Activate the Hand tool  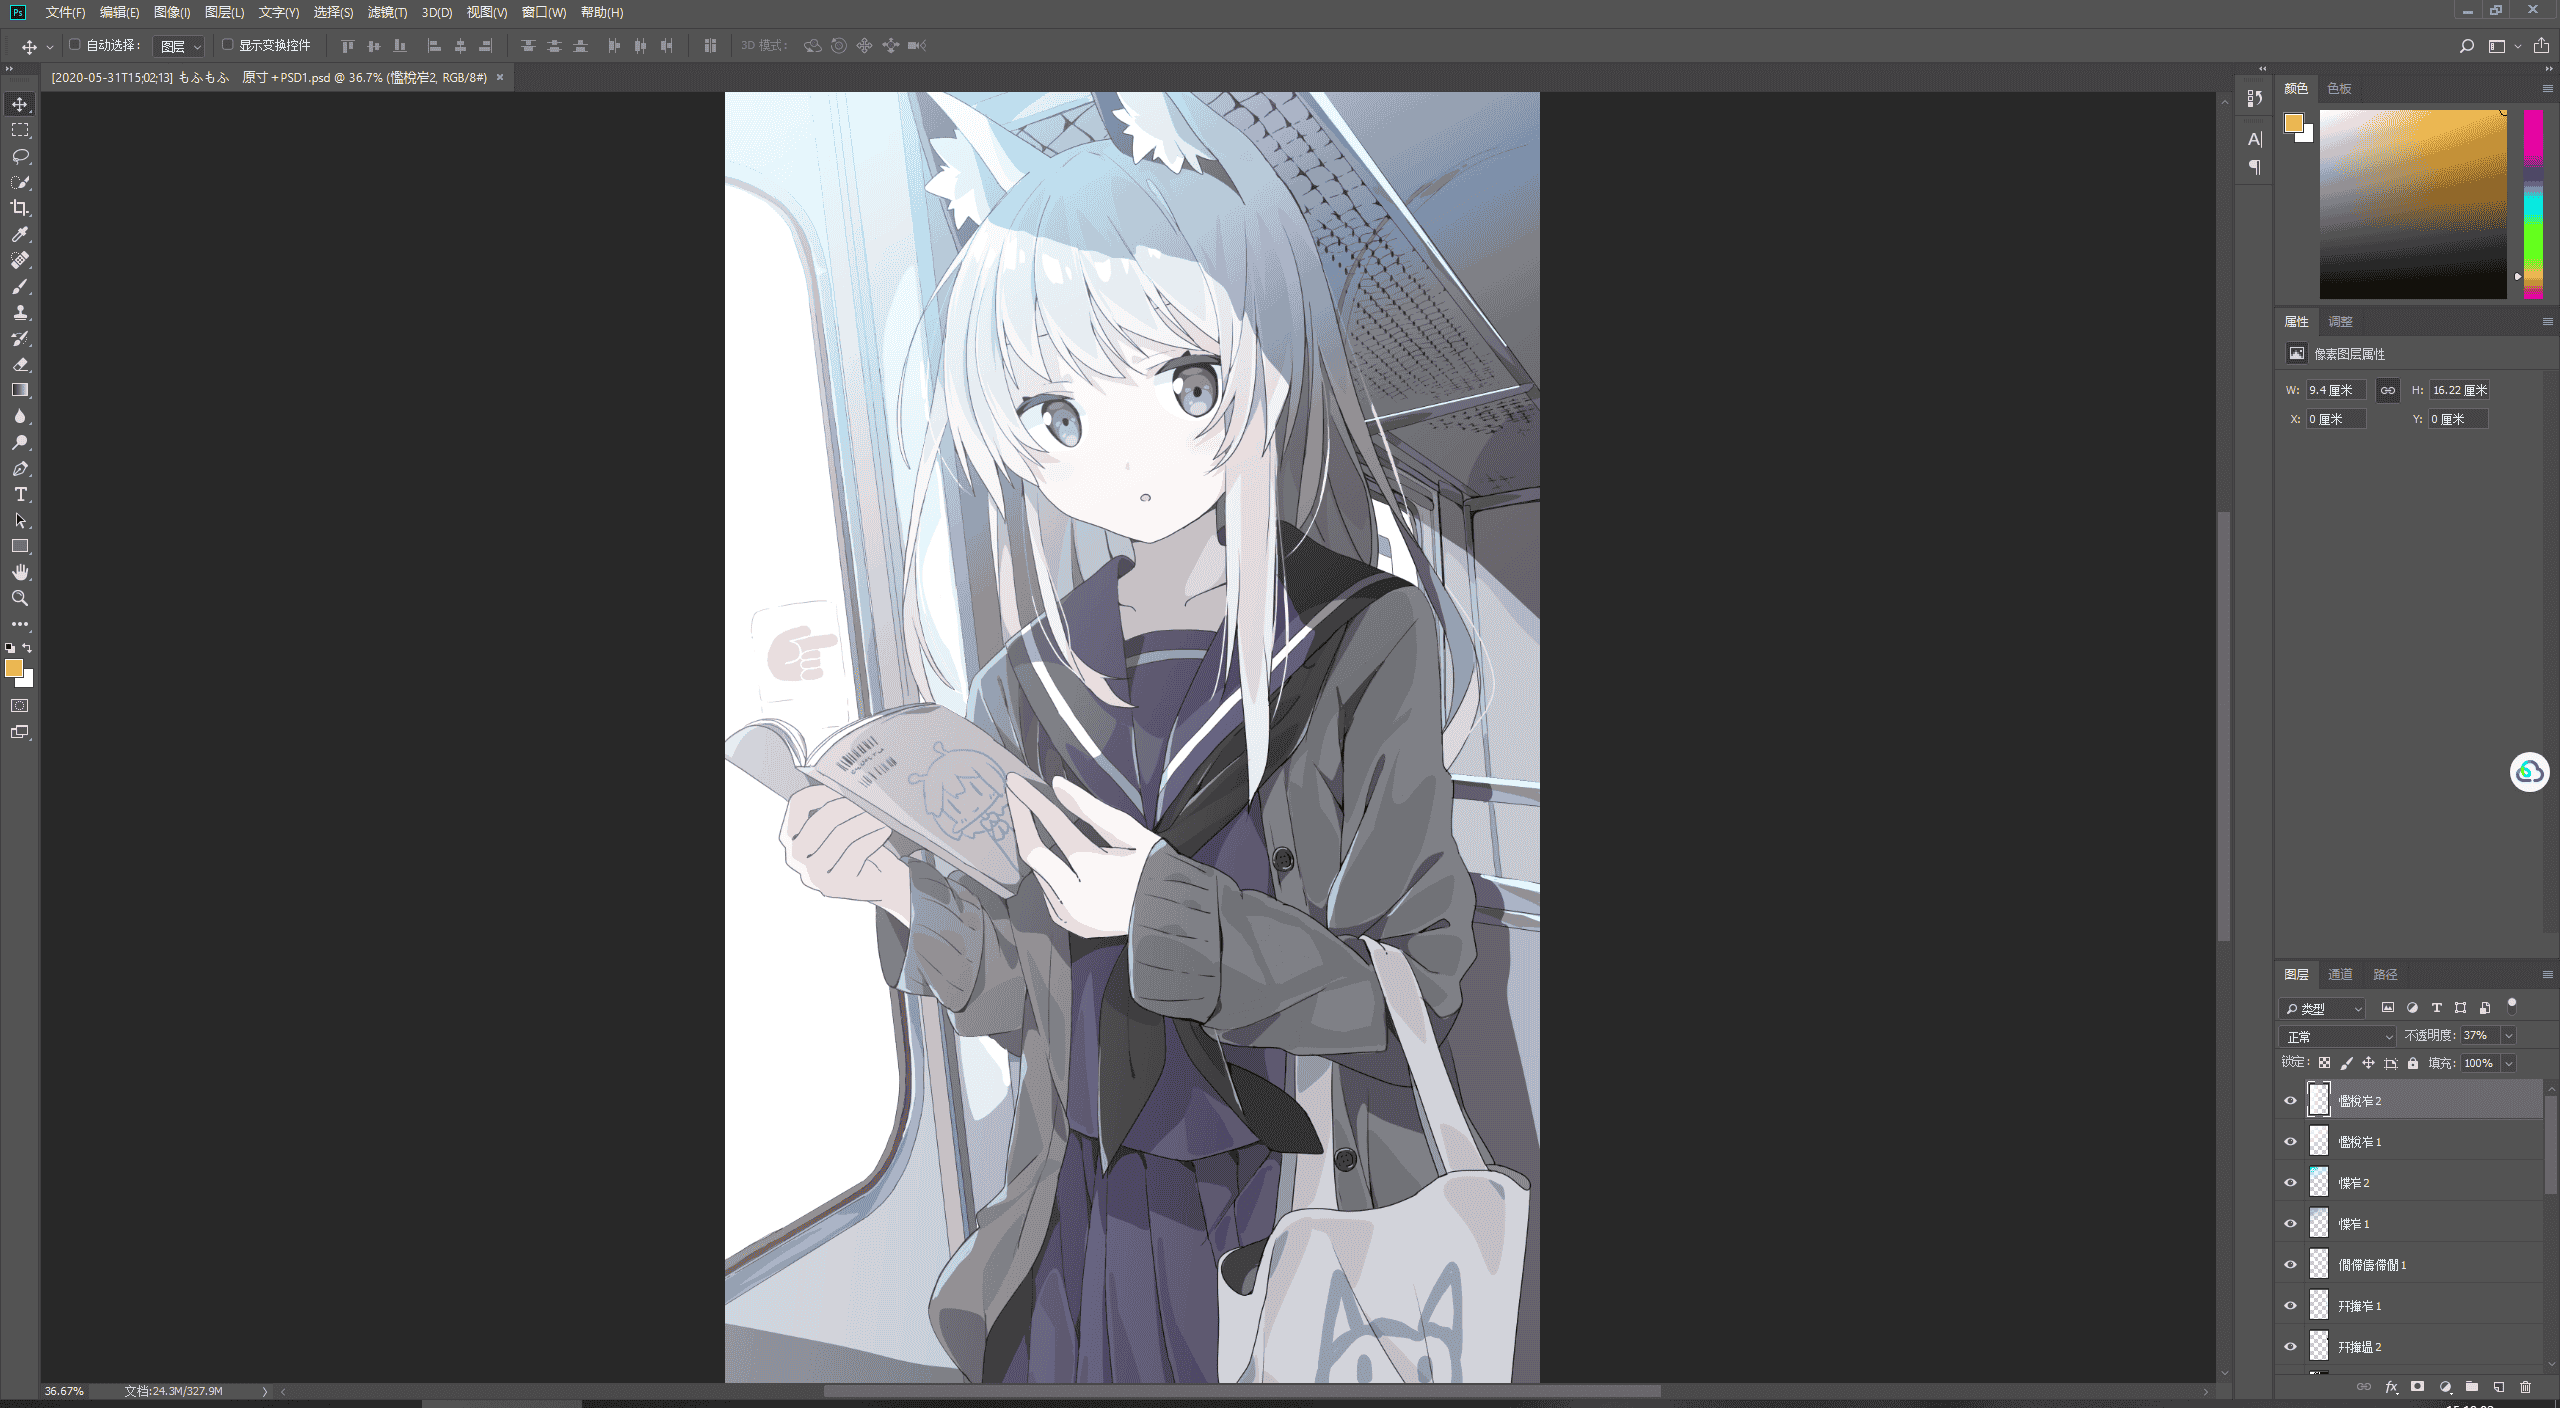(x=20, y=572)
